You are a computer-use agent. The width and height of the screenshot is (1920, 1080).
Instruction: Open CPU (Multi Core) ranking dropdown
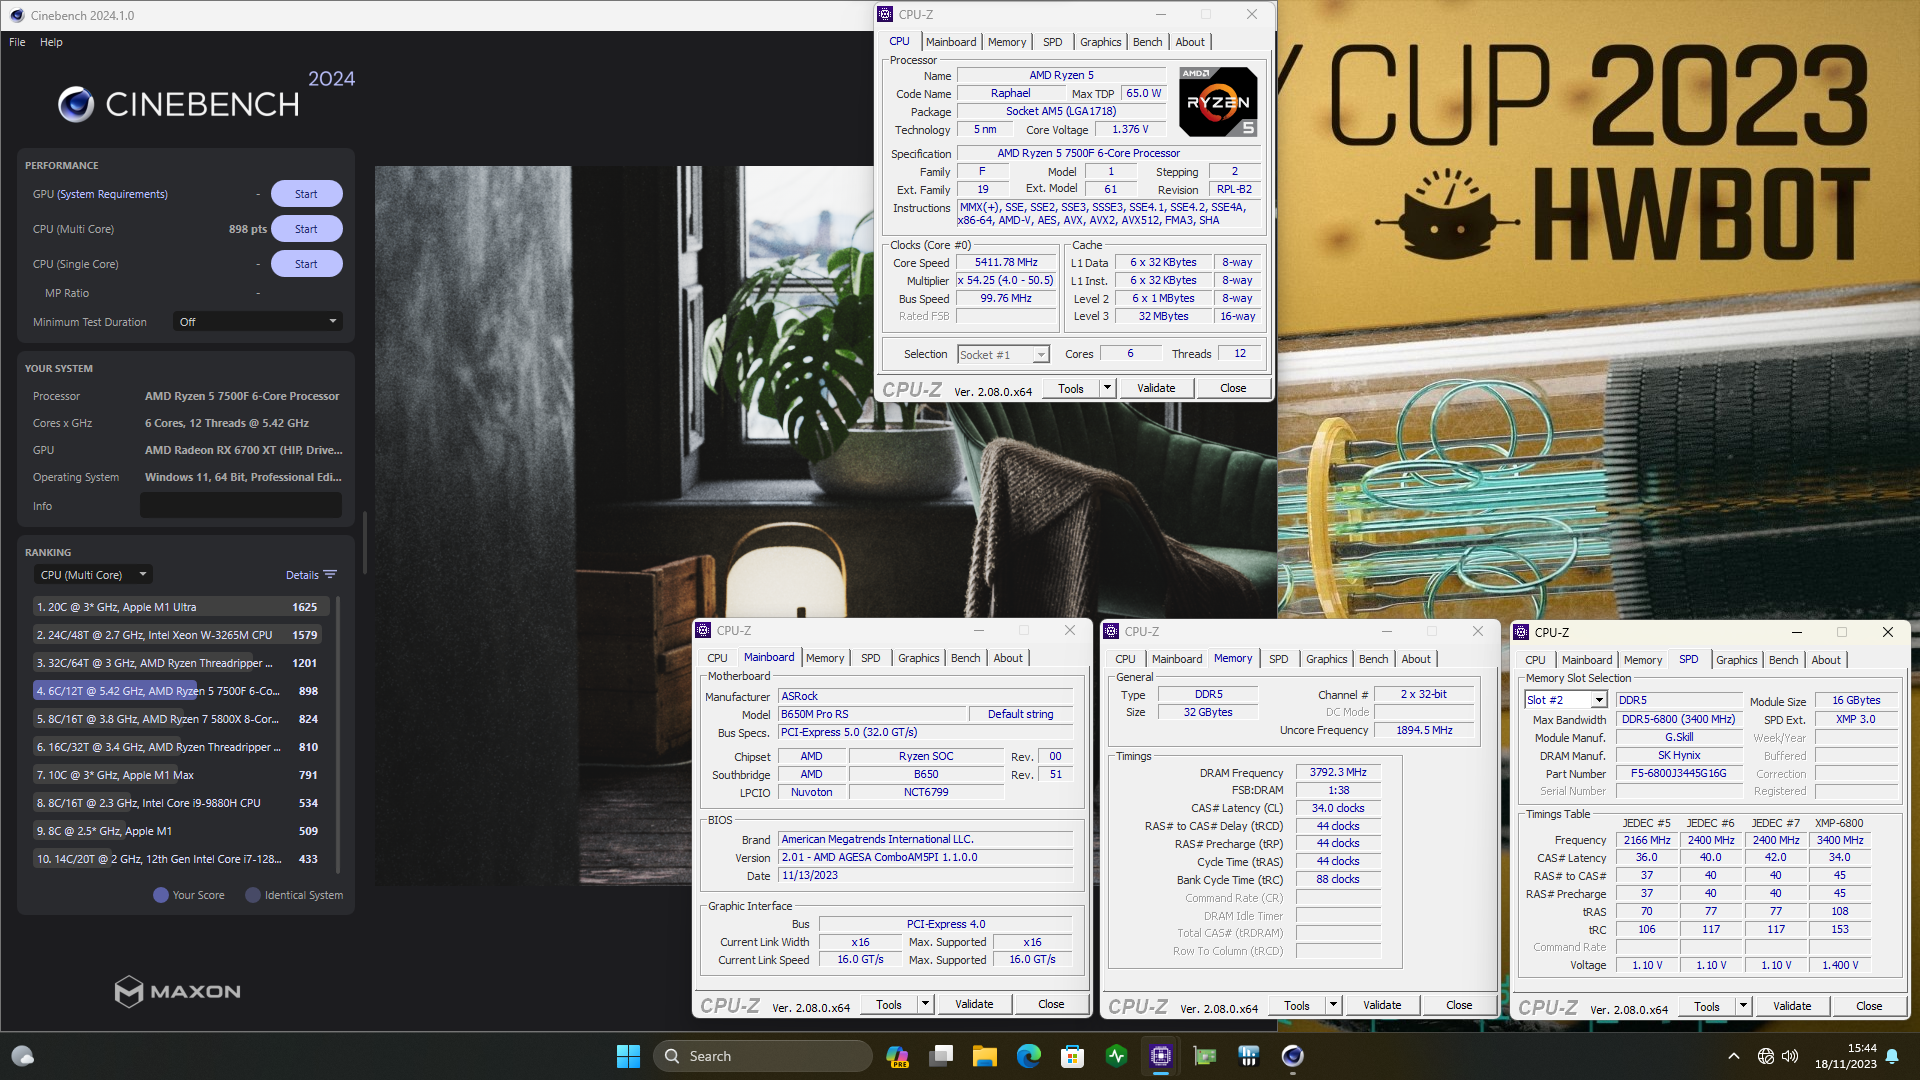(x=93, y=575)
